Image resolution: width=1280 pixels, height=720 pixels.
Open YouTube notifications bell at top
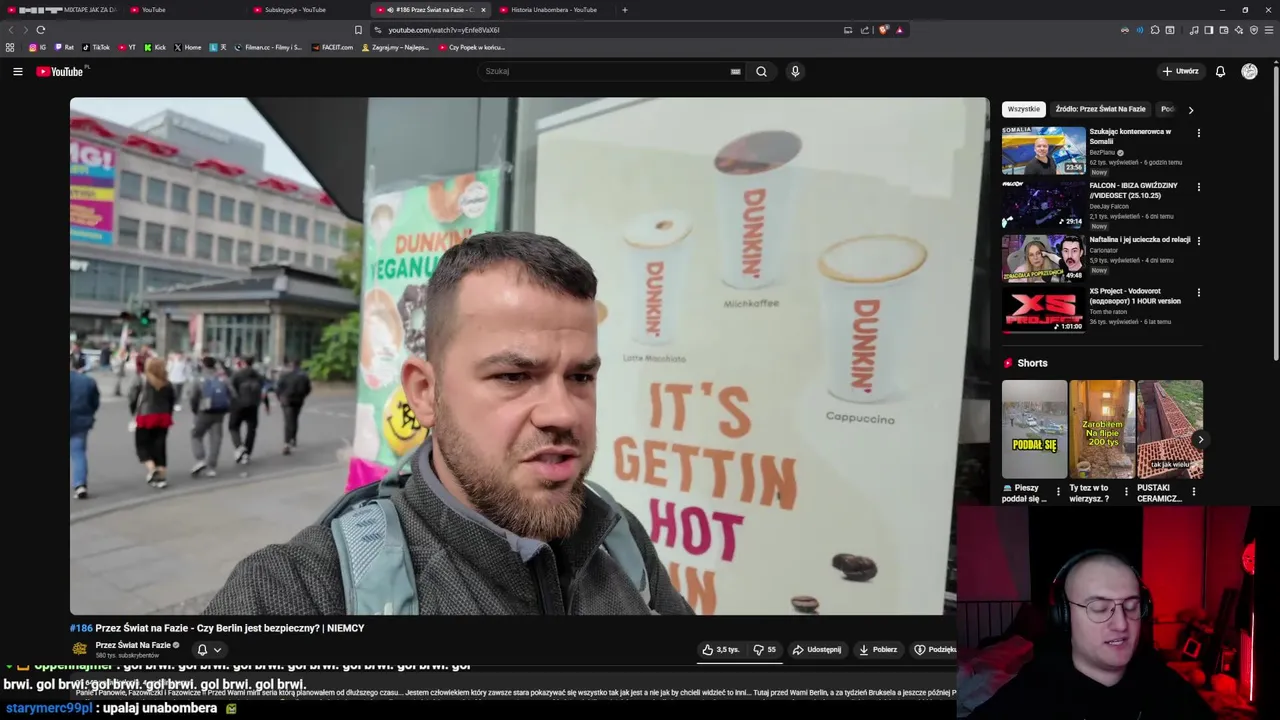[1220, 71]
